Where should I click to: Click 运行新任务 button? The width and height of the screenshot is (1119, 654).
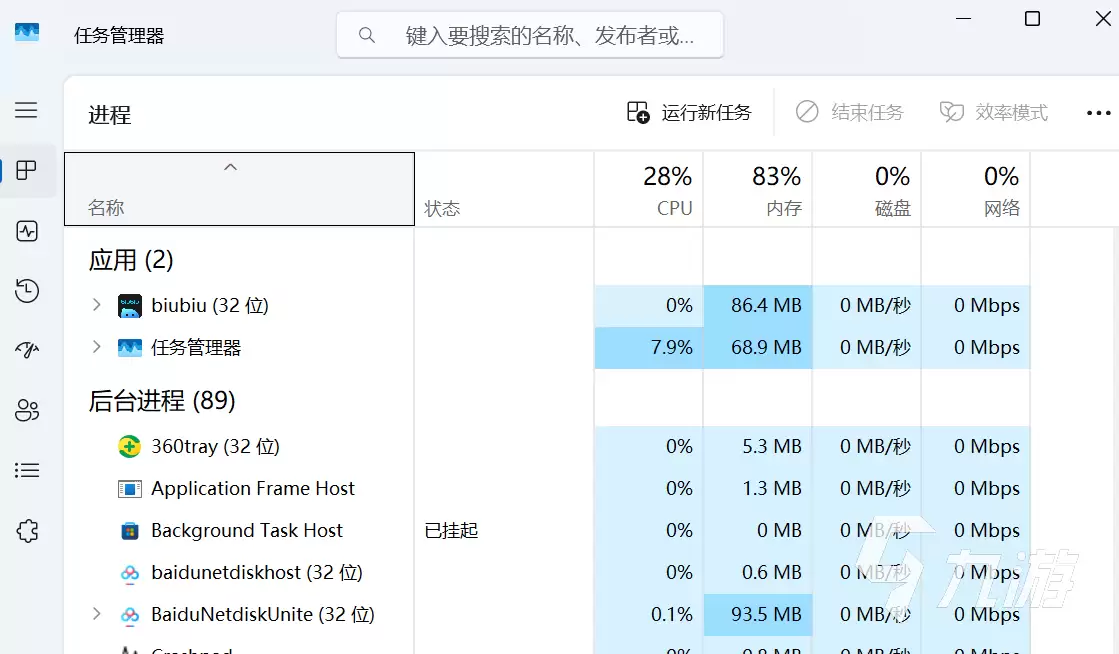coord(689,112)
